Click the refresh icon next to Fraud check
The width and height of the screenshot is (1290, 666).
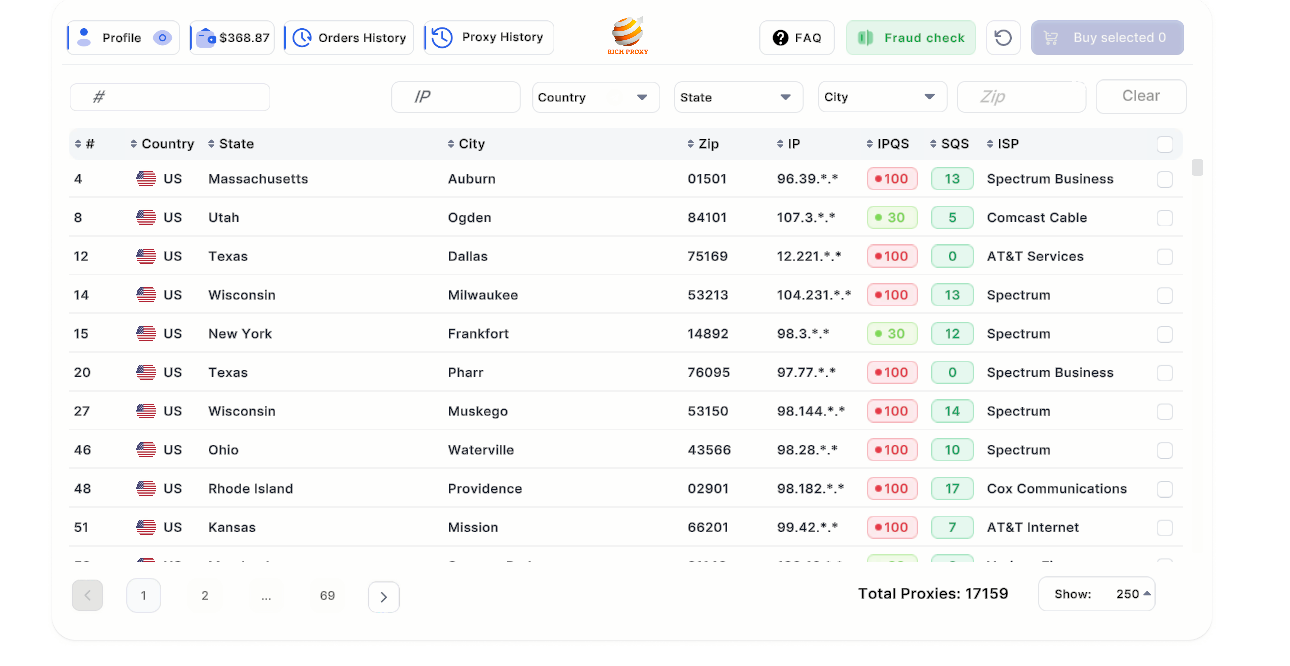coord(1003,38)
